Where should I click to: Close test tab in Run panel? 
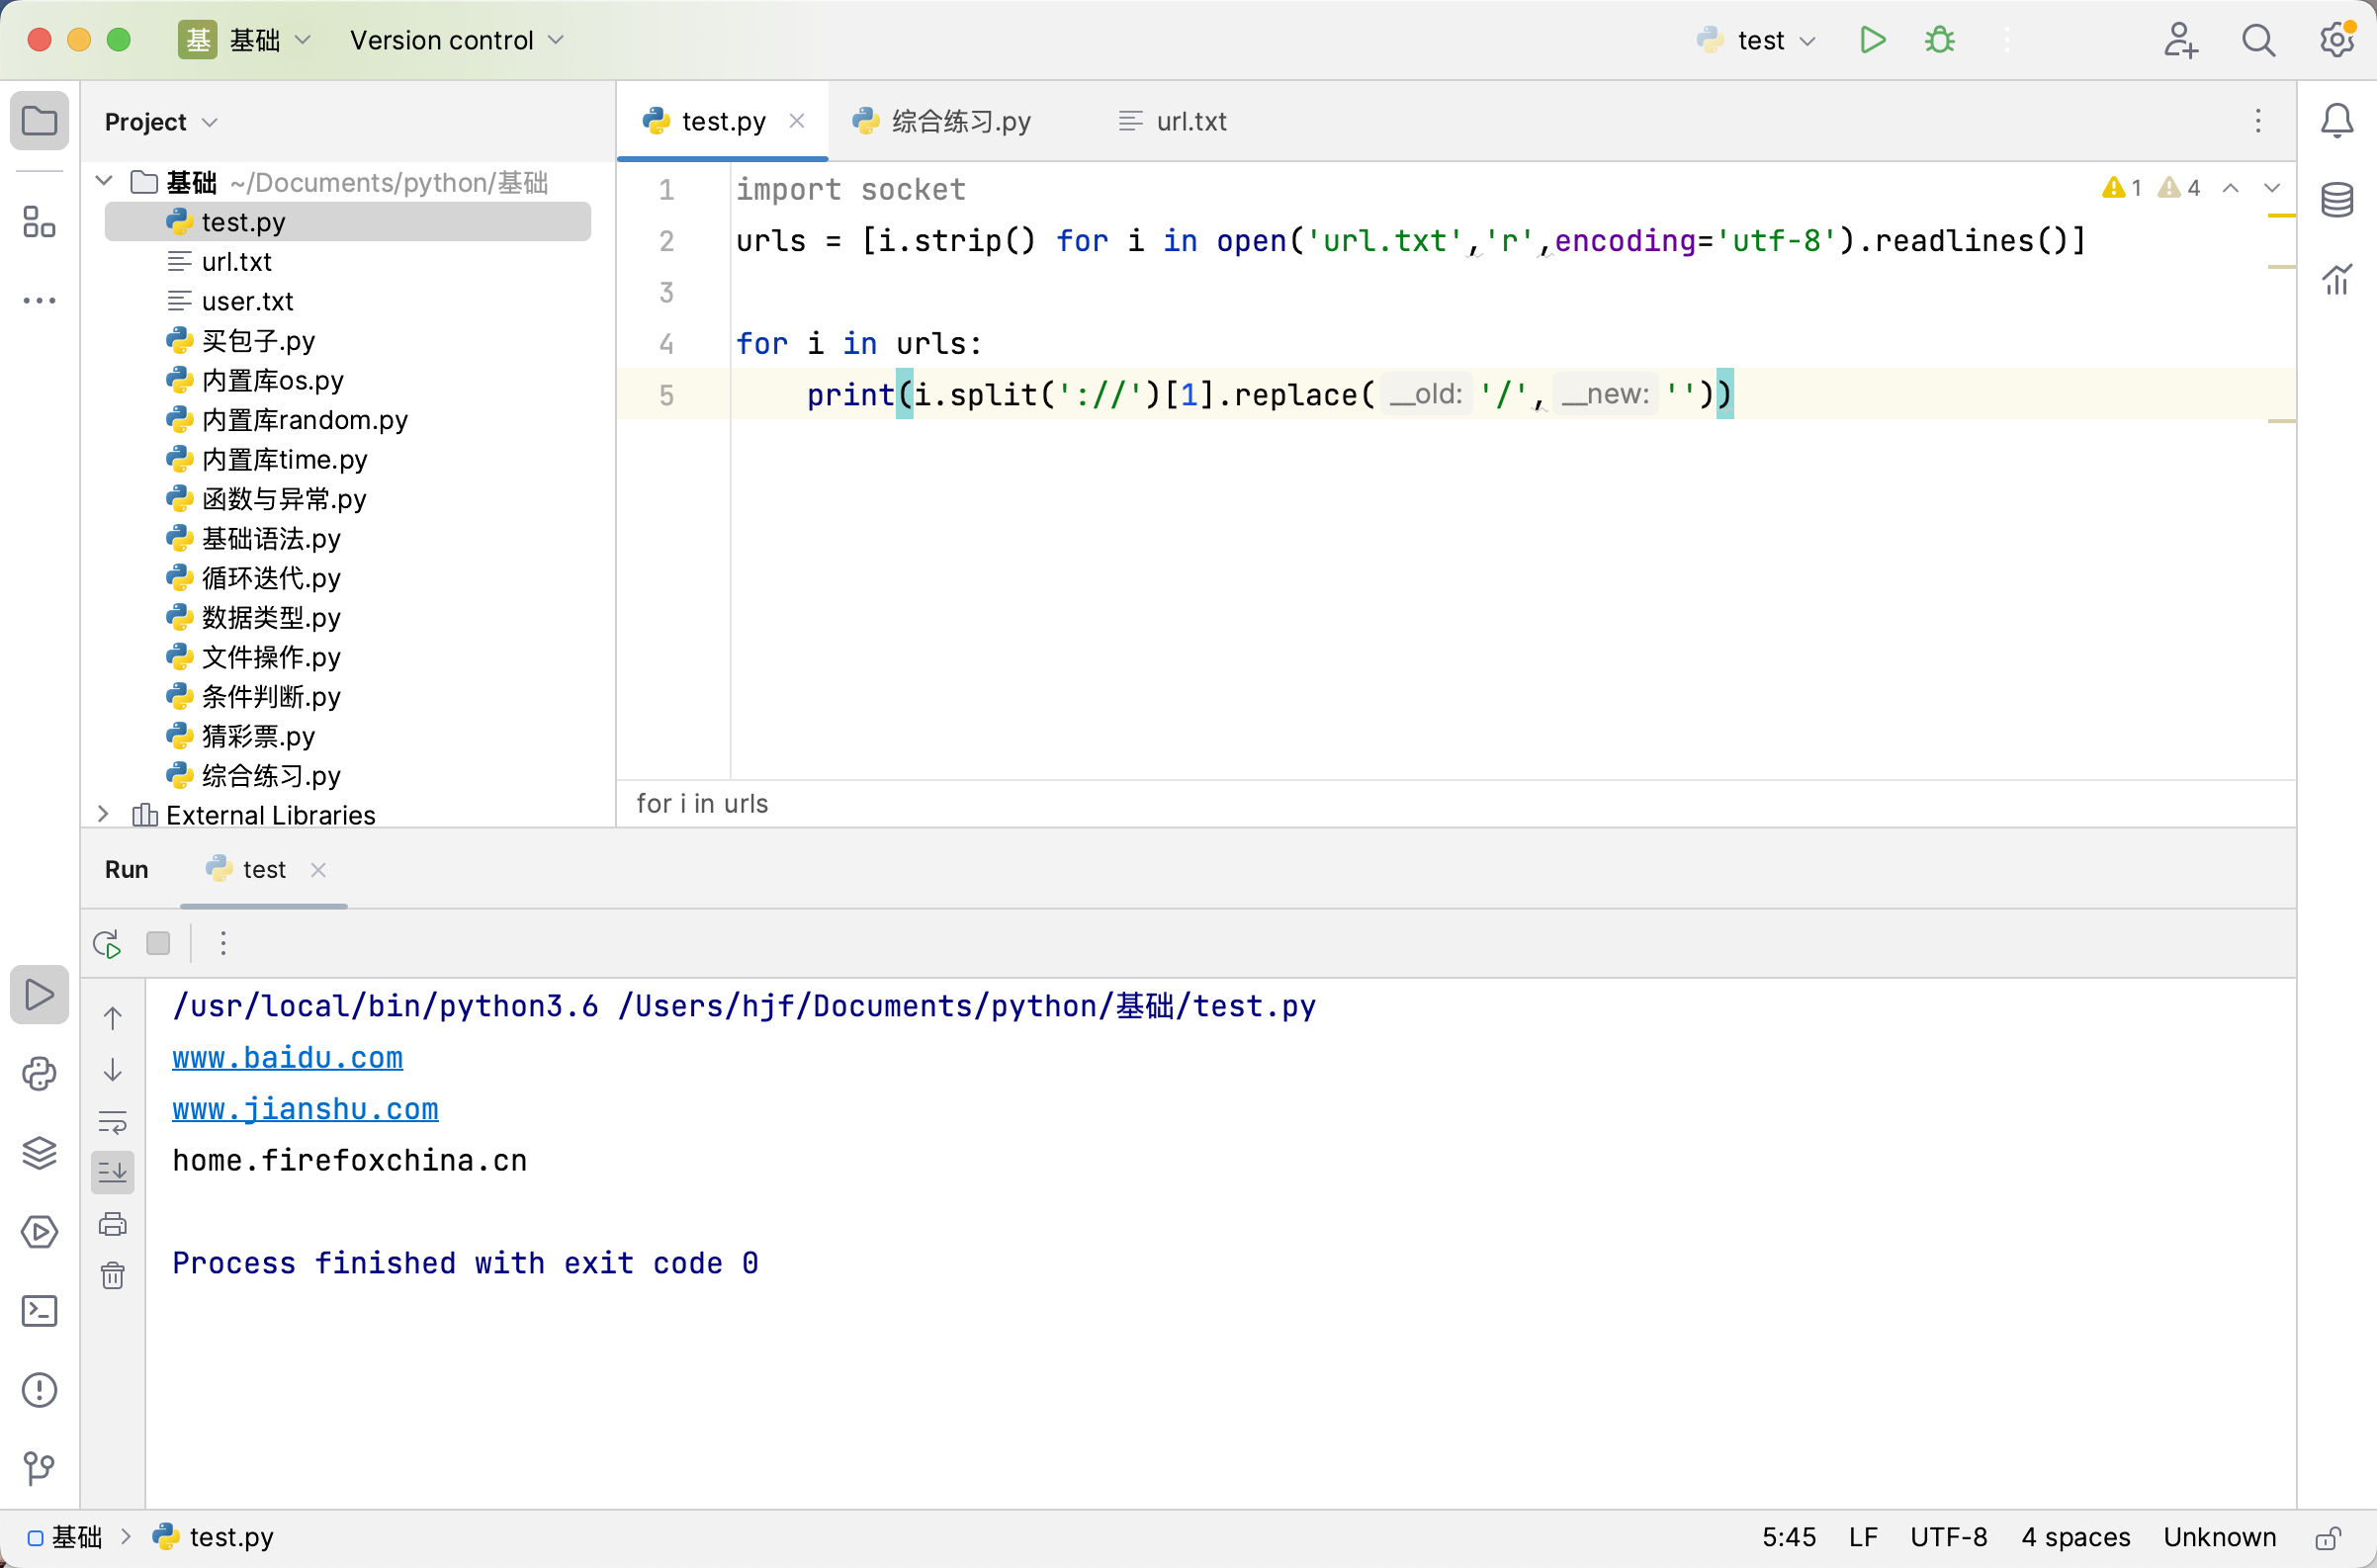[x=318, y=869]
